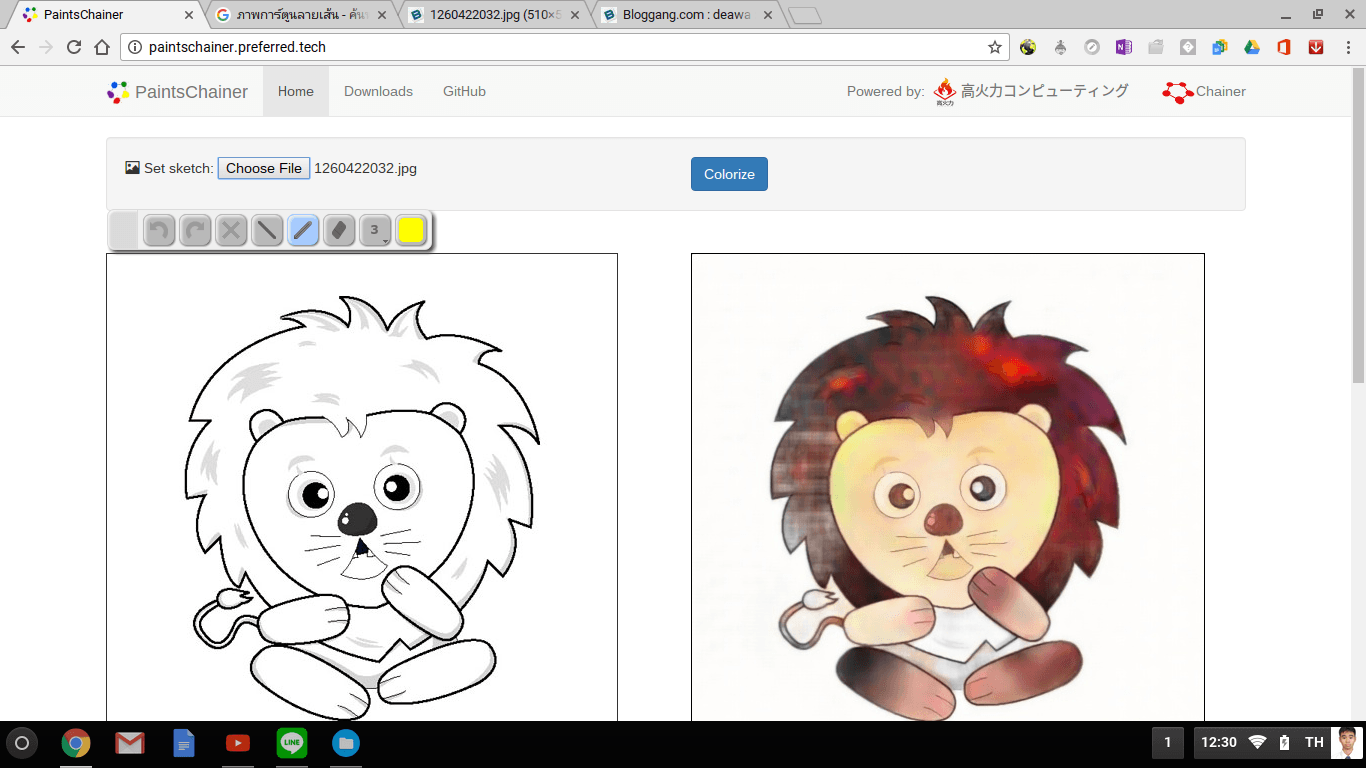Open LINE app from the shelf
The height and width of the screenshot is (768, 1366).
pos(292,743)
